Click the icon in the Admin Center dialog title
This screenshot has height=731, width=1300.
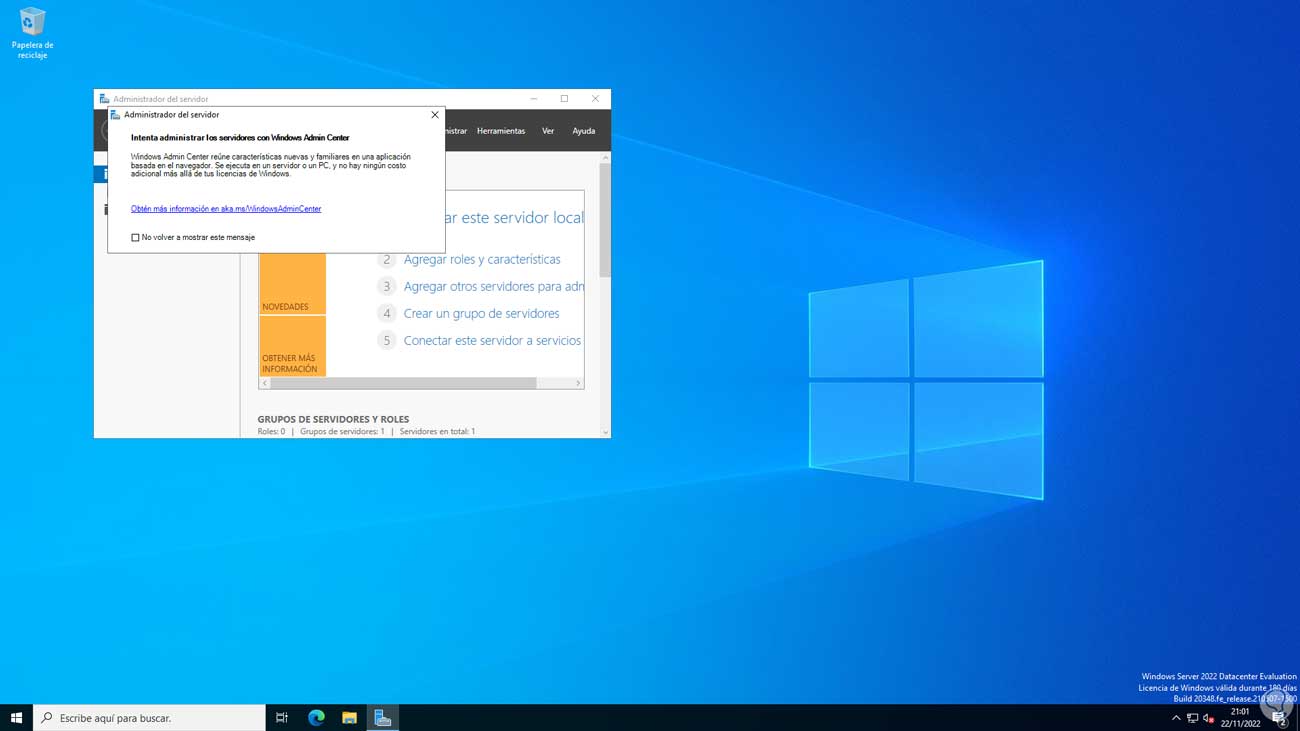tap(115, 115)
